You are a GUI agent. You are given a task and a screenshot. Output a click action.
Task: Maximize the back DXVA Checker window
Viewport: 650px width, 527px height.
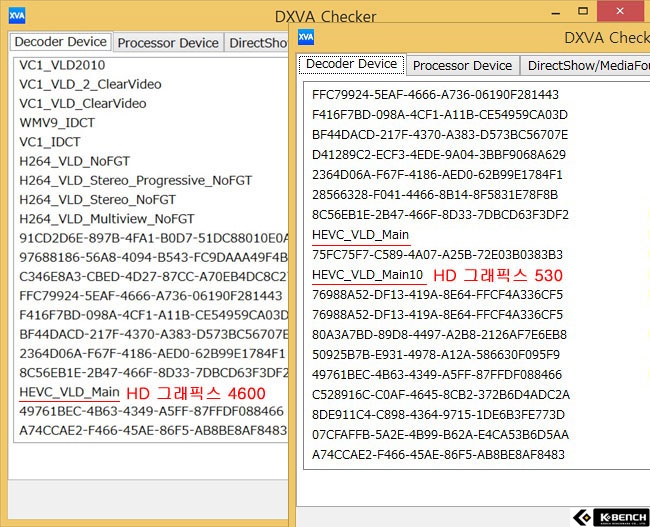[583, 11]
